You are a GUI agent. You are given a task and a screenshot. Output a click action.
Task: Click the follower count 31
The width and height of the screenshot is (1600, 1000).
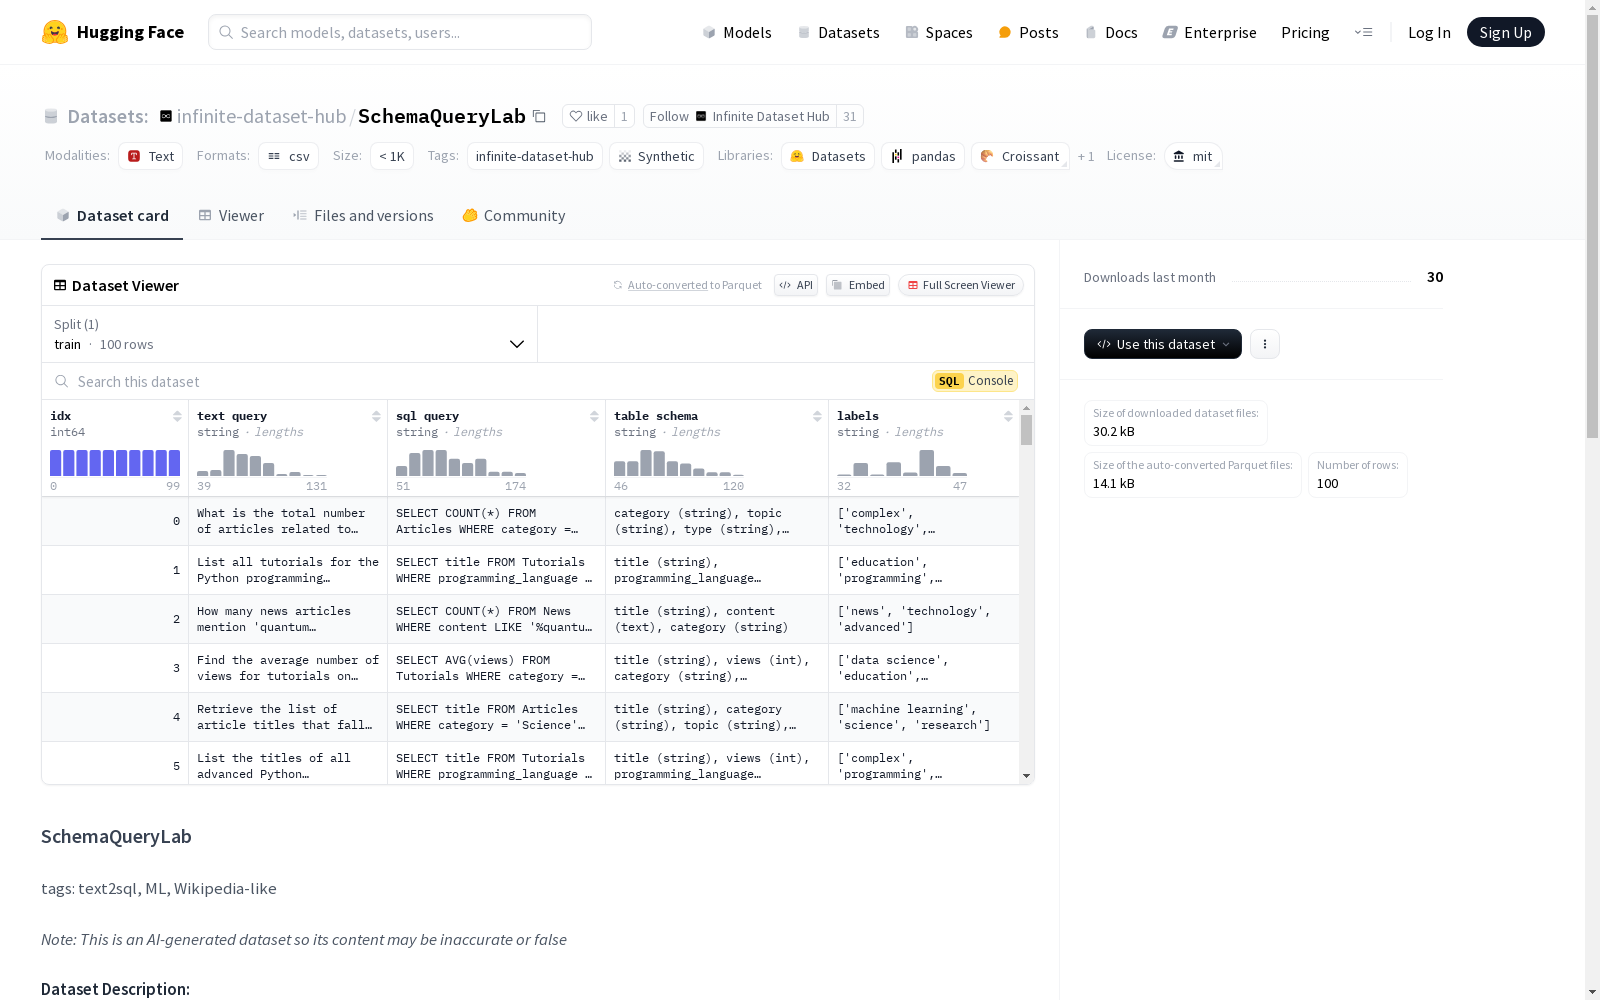pyautogui.click(x=850, y=116)
